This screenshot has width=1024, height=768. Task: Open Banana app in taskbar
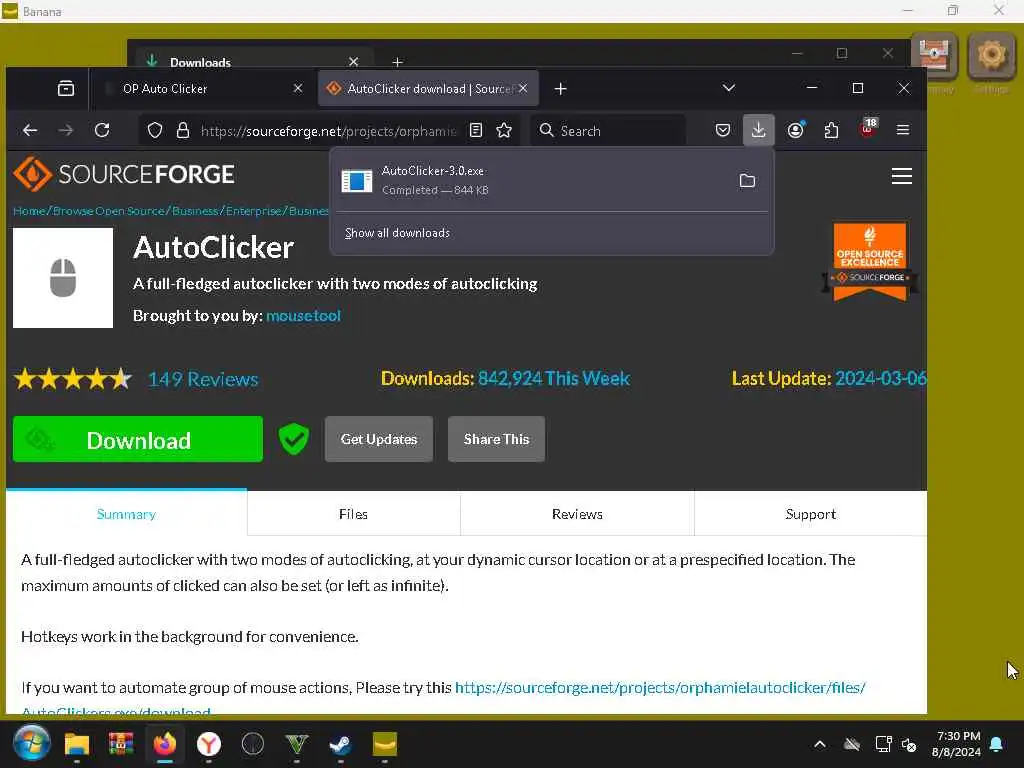point(385,744)
